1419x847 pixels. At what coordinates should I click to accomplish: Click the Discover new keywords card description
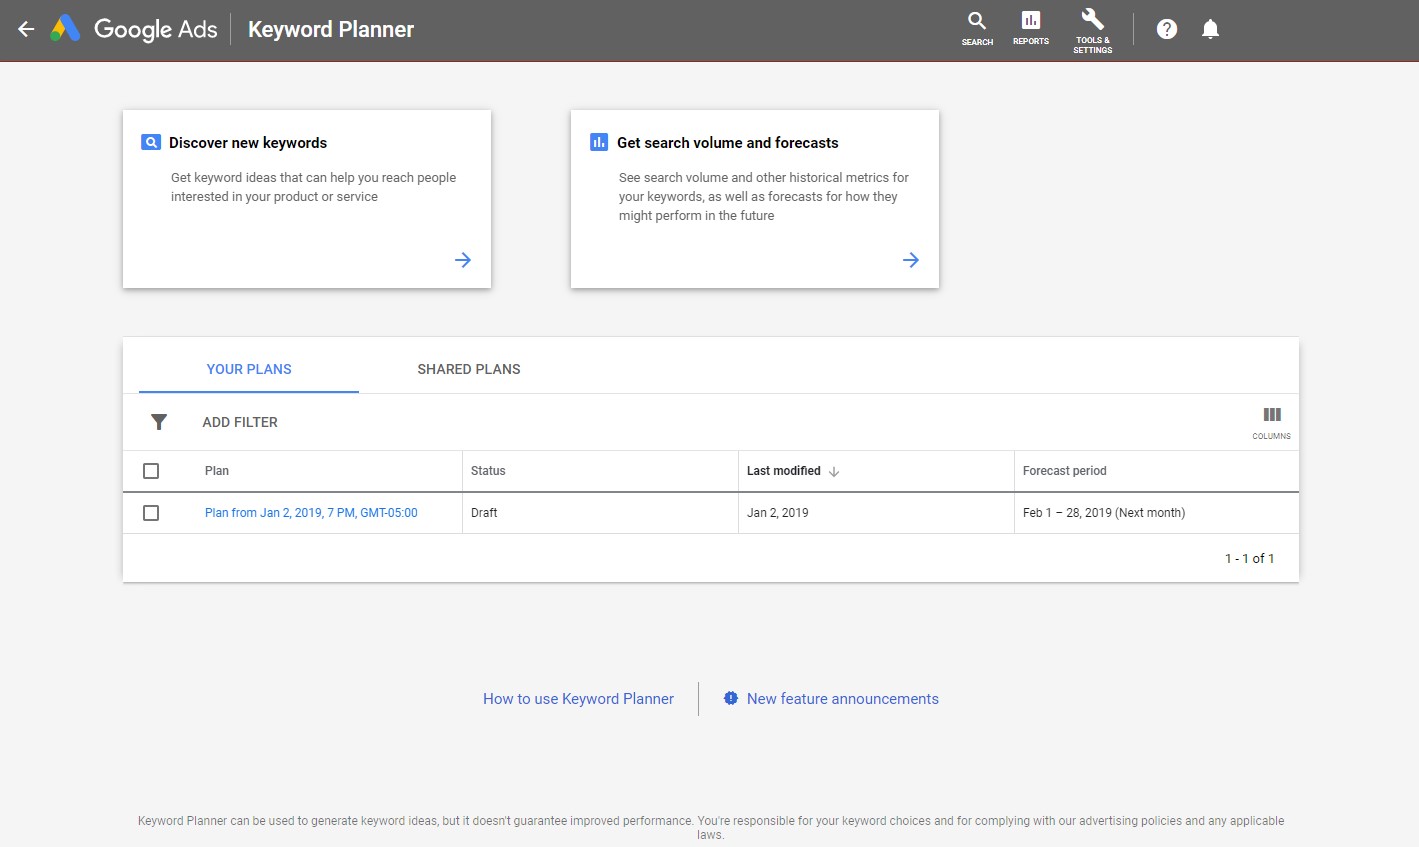point(313,187)
